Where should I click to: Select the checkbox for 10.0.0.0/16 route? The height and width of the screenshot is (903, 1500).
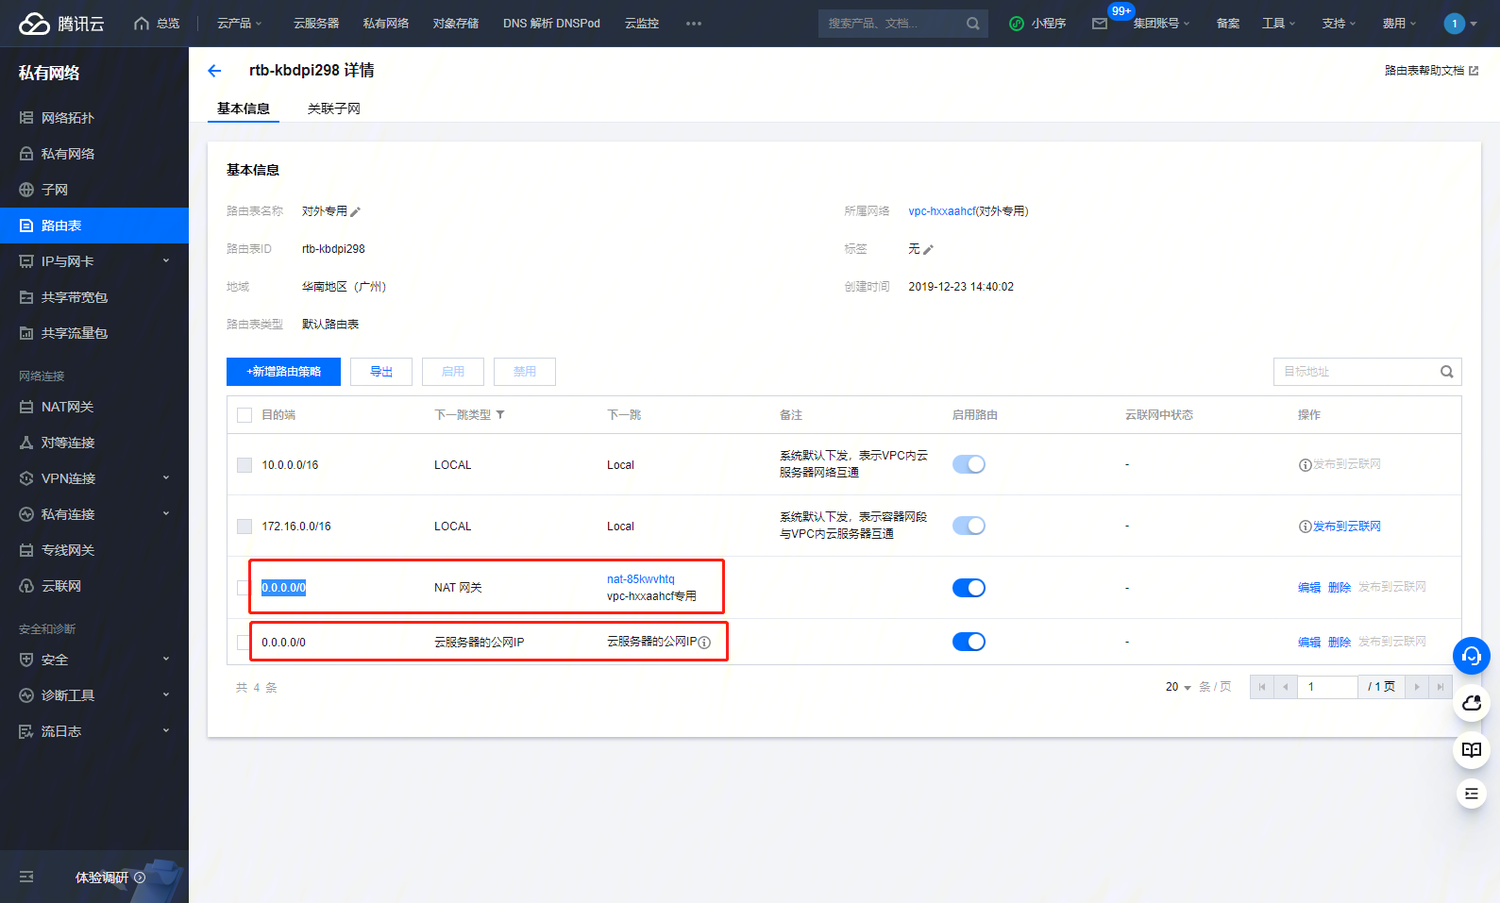pos(244,465)
